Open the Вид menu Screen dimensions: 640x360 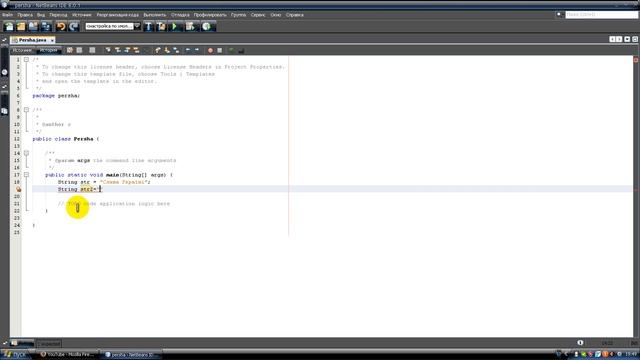(41, 15)
